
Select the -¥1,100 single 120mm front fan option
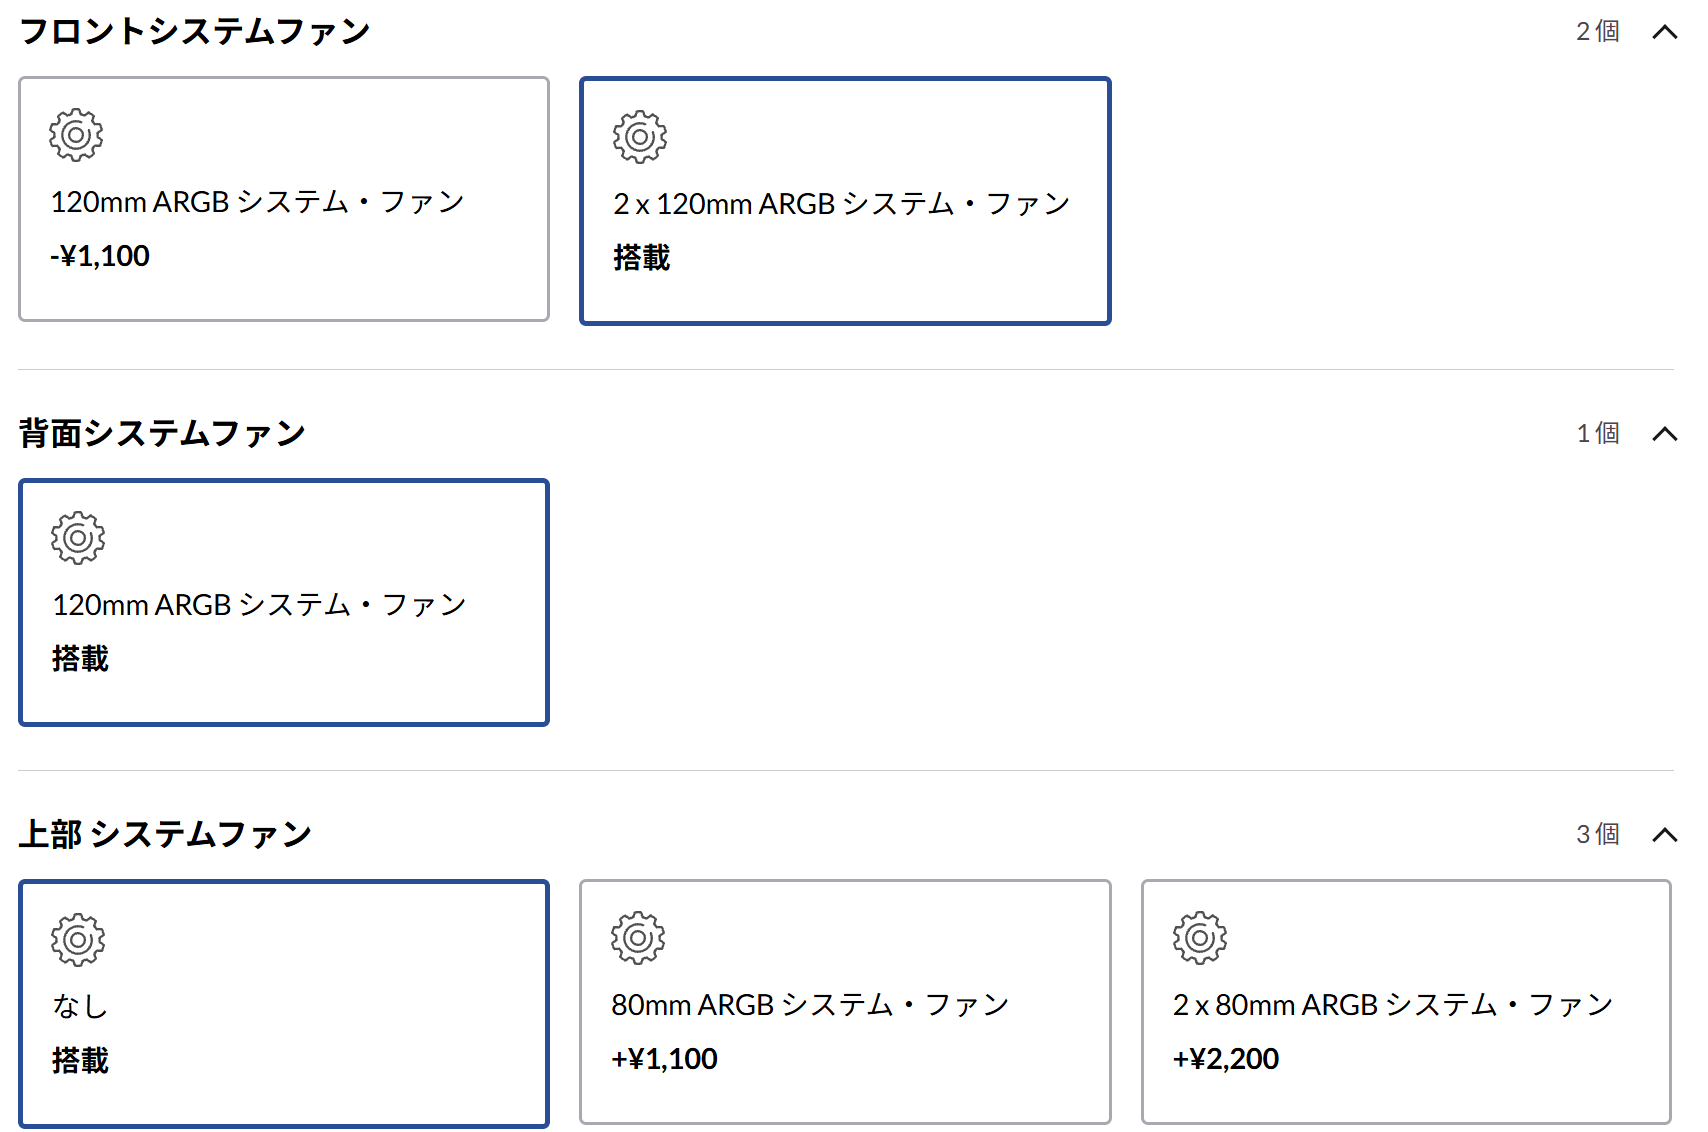click(284, 200)
